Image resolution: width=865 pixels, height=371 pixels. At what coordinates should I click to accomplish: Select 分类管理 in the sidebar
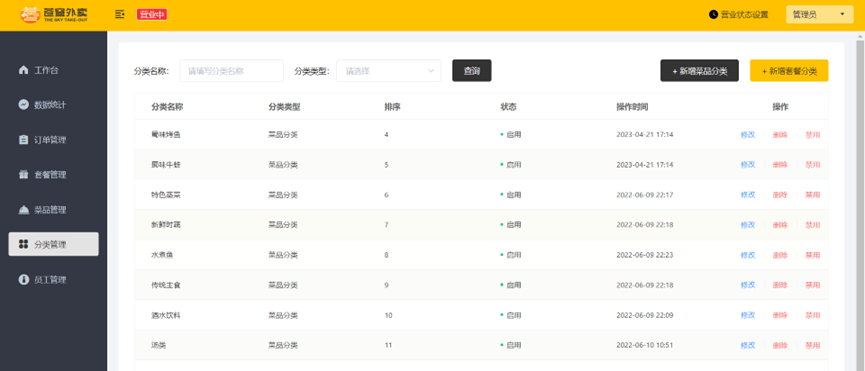pyautogui.click(x=54, y=244)
